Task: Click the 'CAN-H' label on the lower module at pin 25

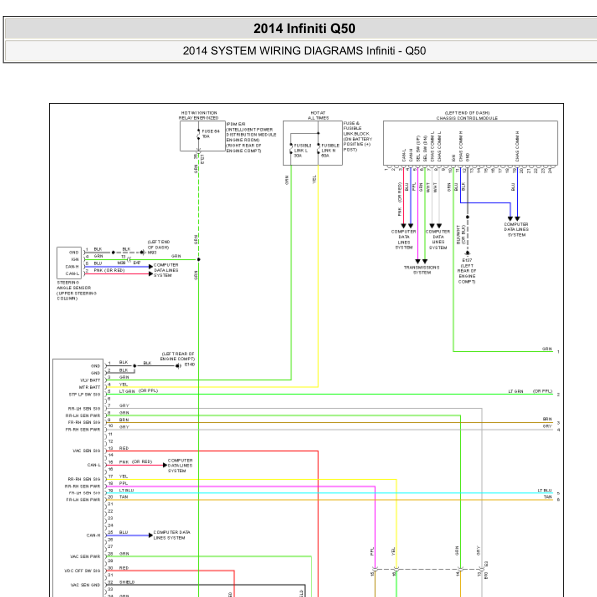Action: [93, 535]
